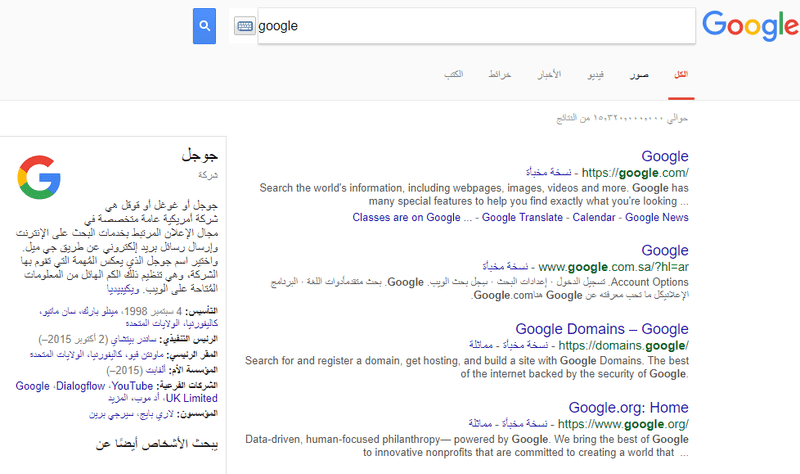This screenshot has height=474, width=800.
Task: Click the Google G logo in knowledge panel
Action: click(x=39, y=175)
